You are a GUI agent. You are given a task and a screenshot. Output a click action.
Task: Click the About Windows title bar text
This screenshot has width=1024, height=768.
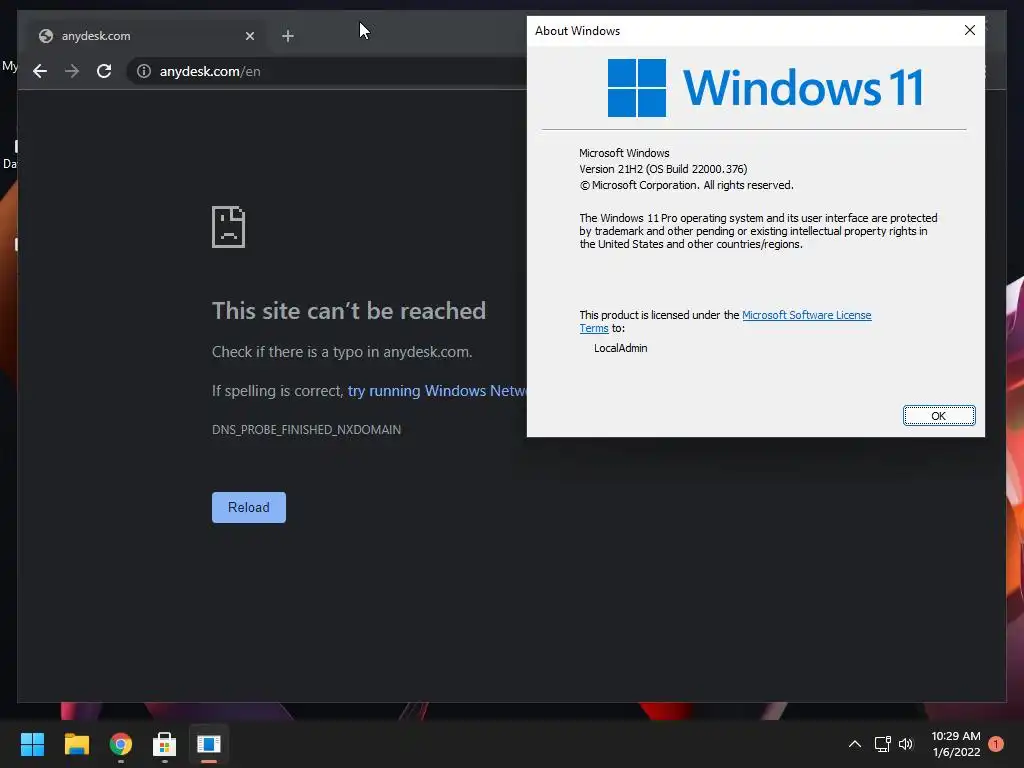pos(577,31)
